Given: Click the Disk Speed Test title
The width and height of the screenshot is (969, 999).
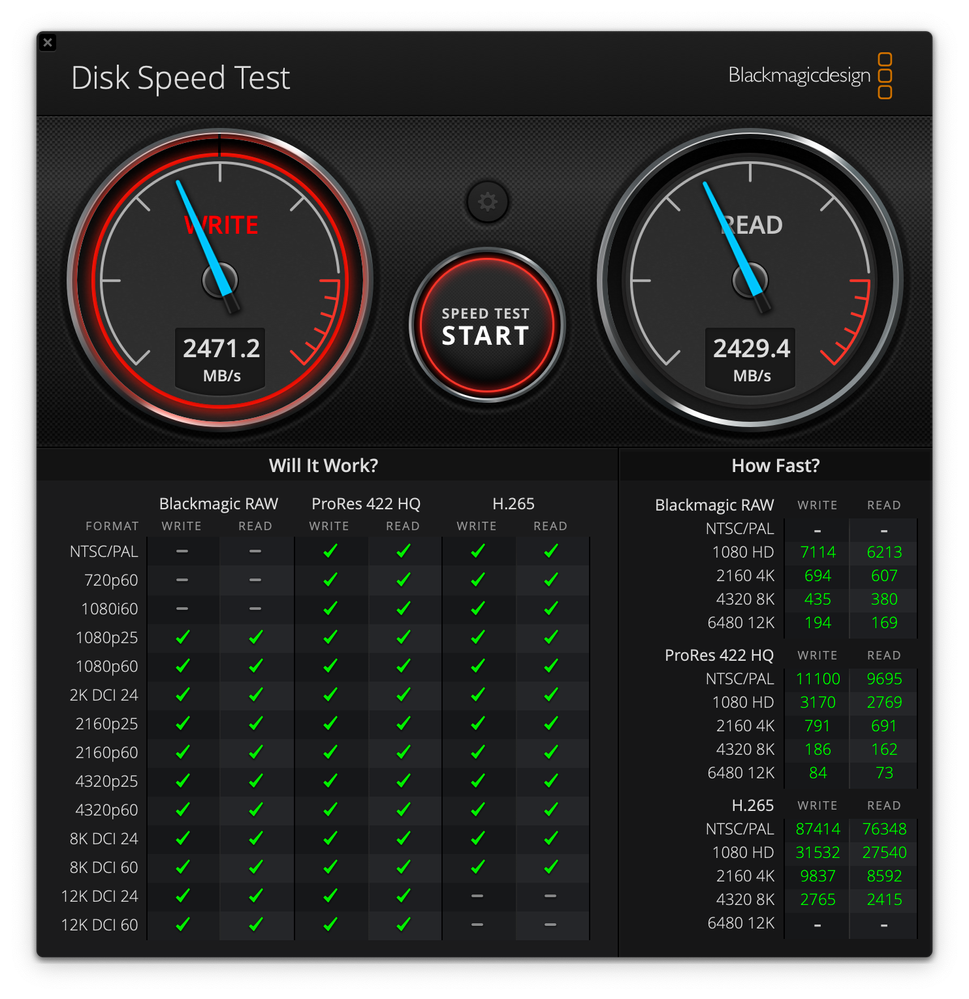Looking at the screenshot, I should click(180, 78).
